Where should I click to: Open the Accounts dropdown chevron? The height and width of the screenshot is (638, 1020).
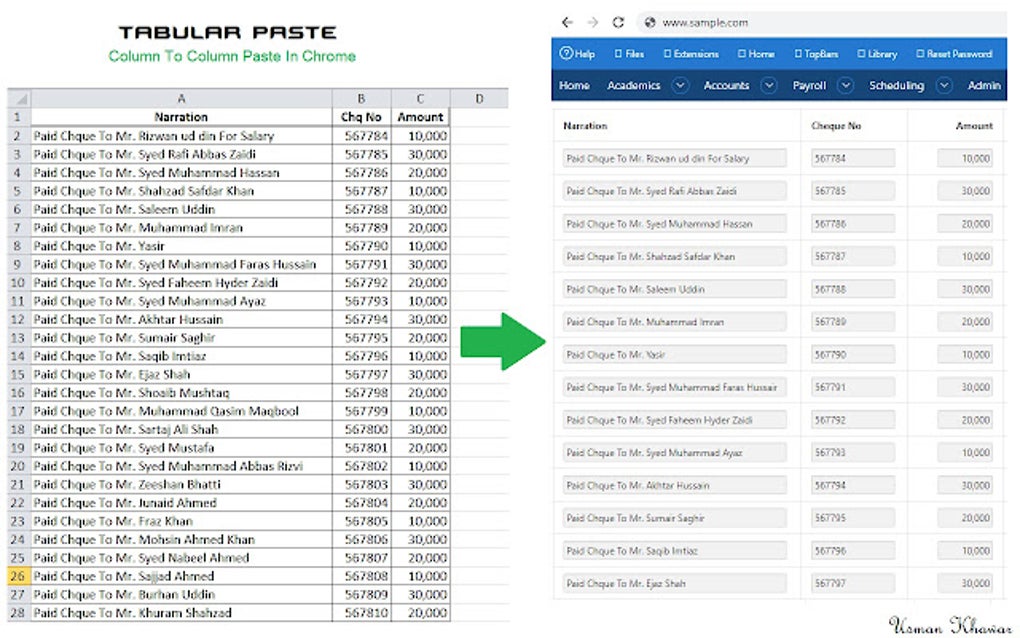[x=769, y=85]
